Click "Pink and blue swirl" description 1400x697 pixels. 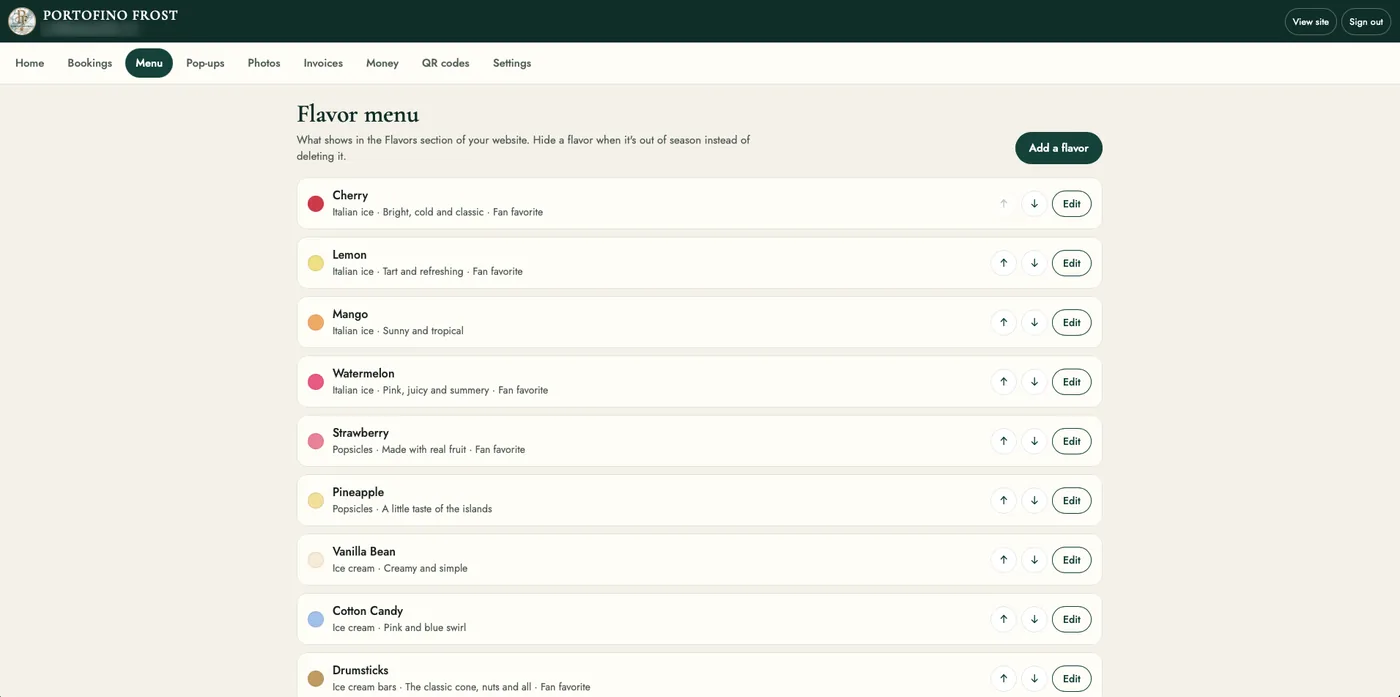[x=425, y=628]
